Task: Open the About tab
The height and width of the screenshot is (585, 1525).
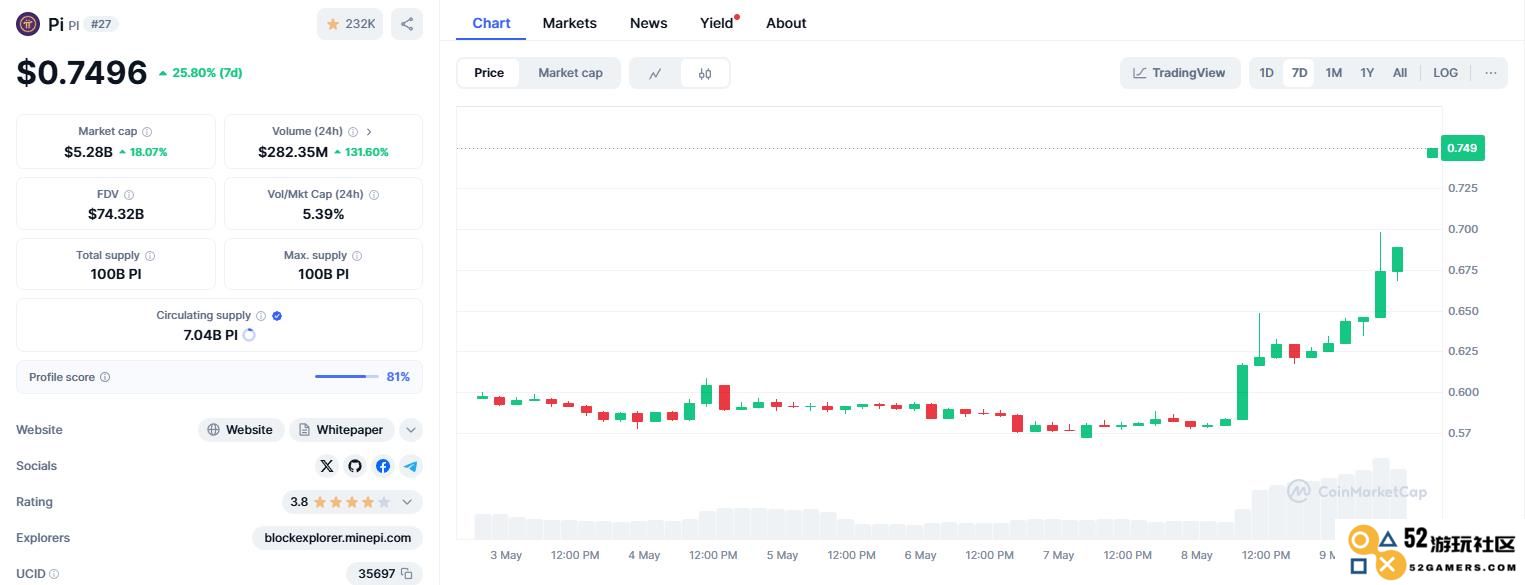Action: click(786, 23)
